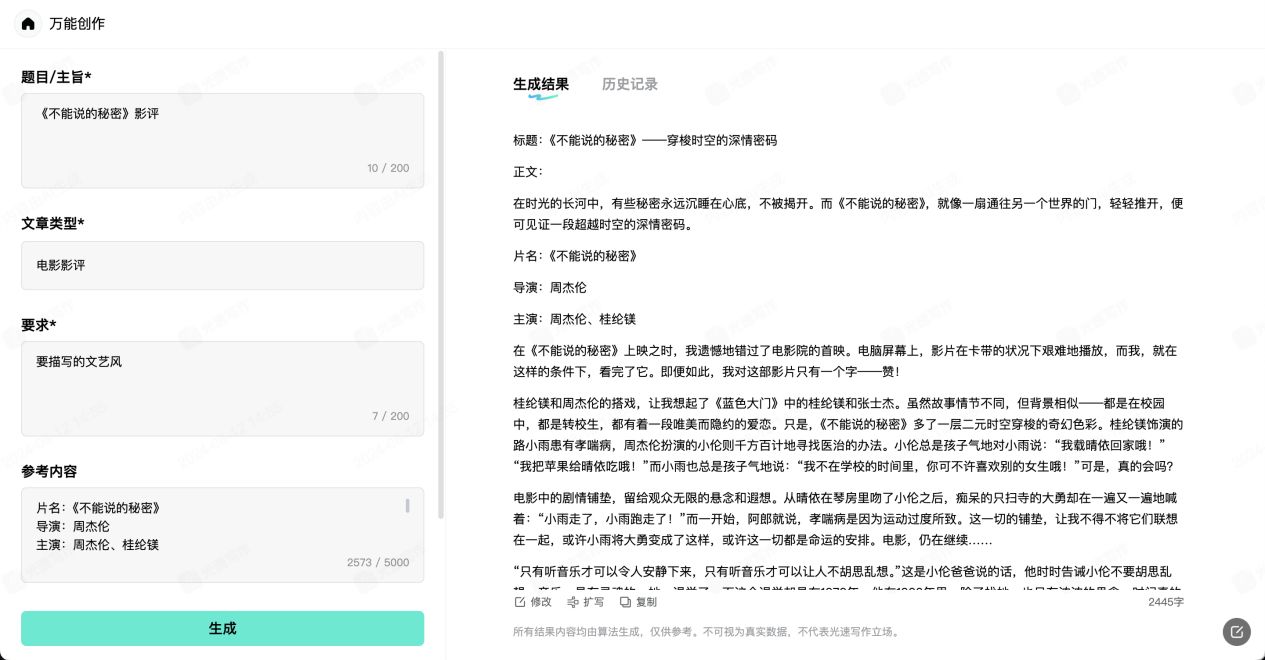1265x660 pixels.
Task: Click the 参考内容 field label
Action: pos(49,471)
